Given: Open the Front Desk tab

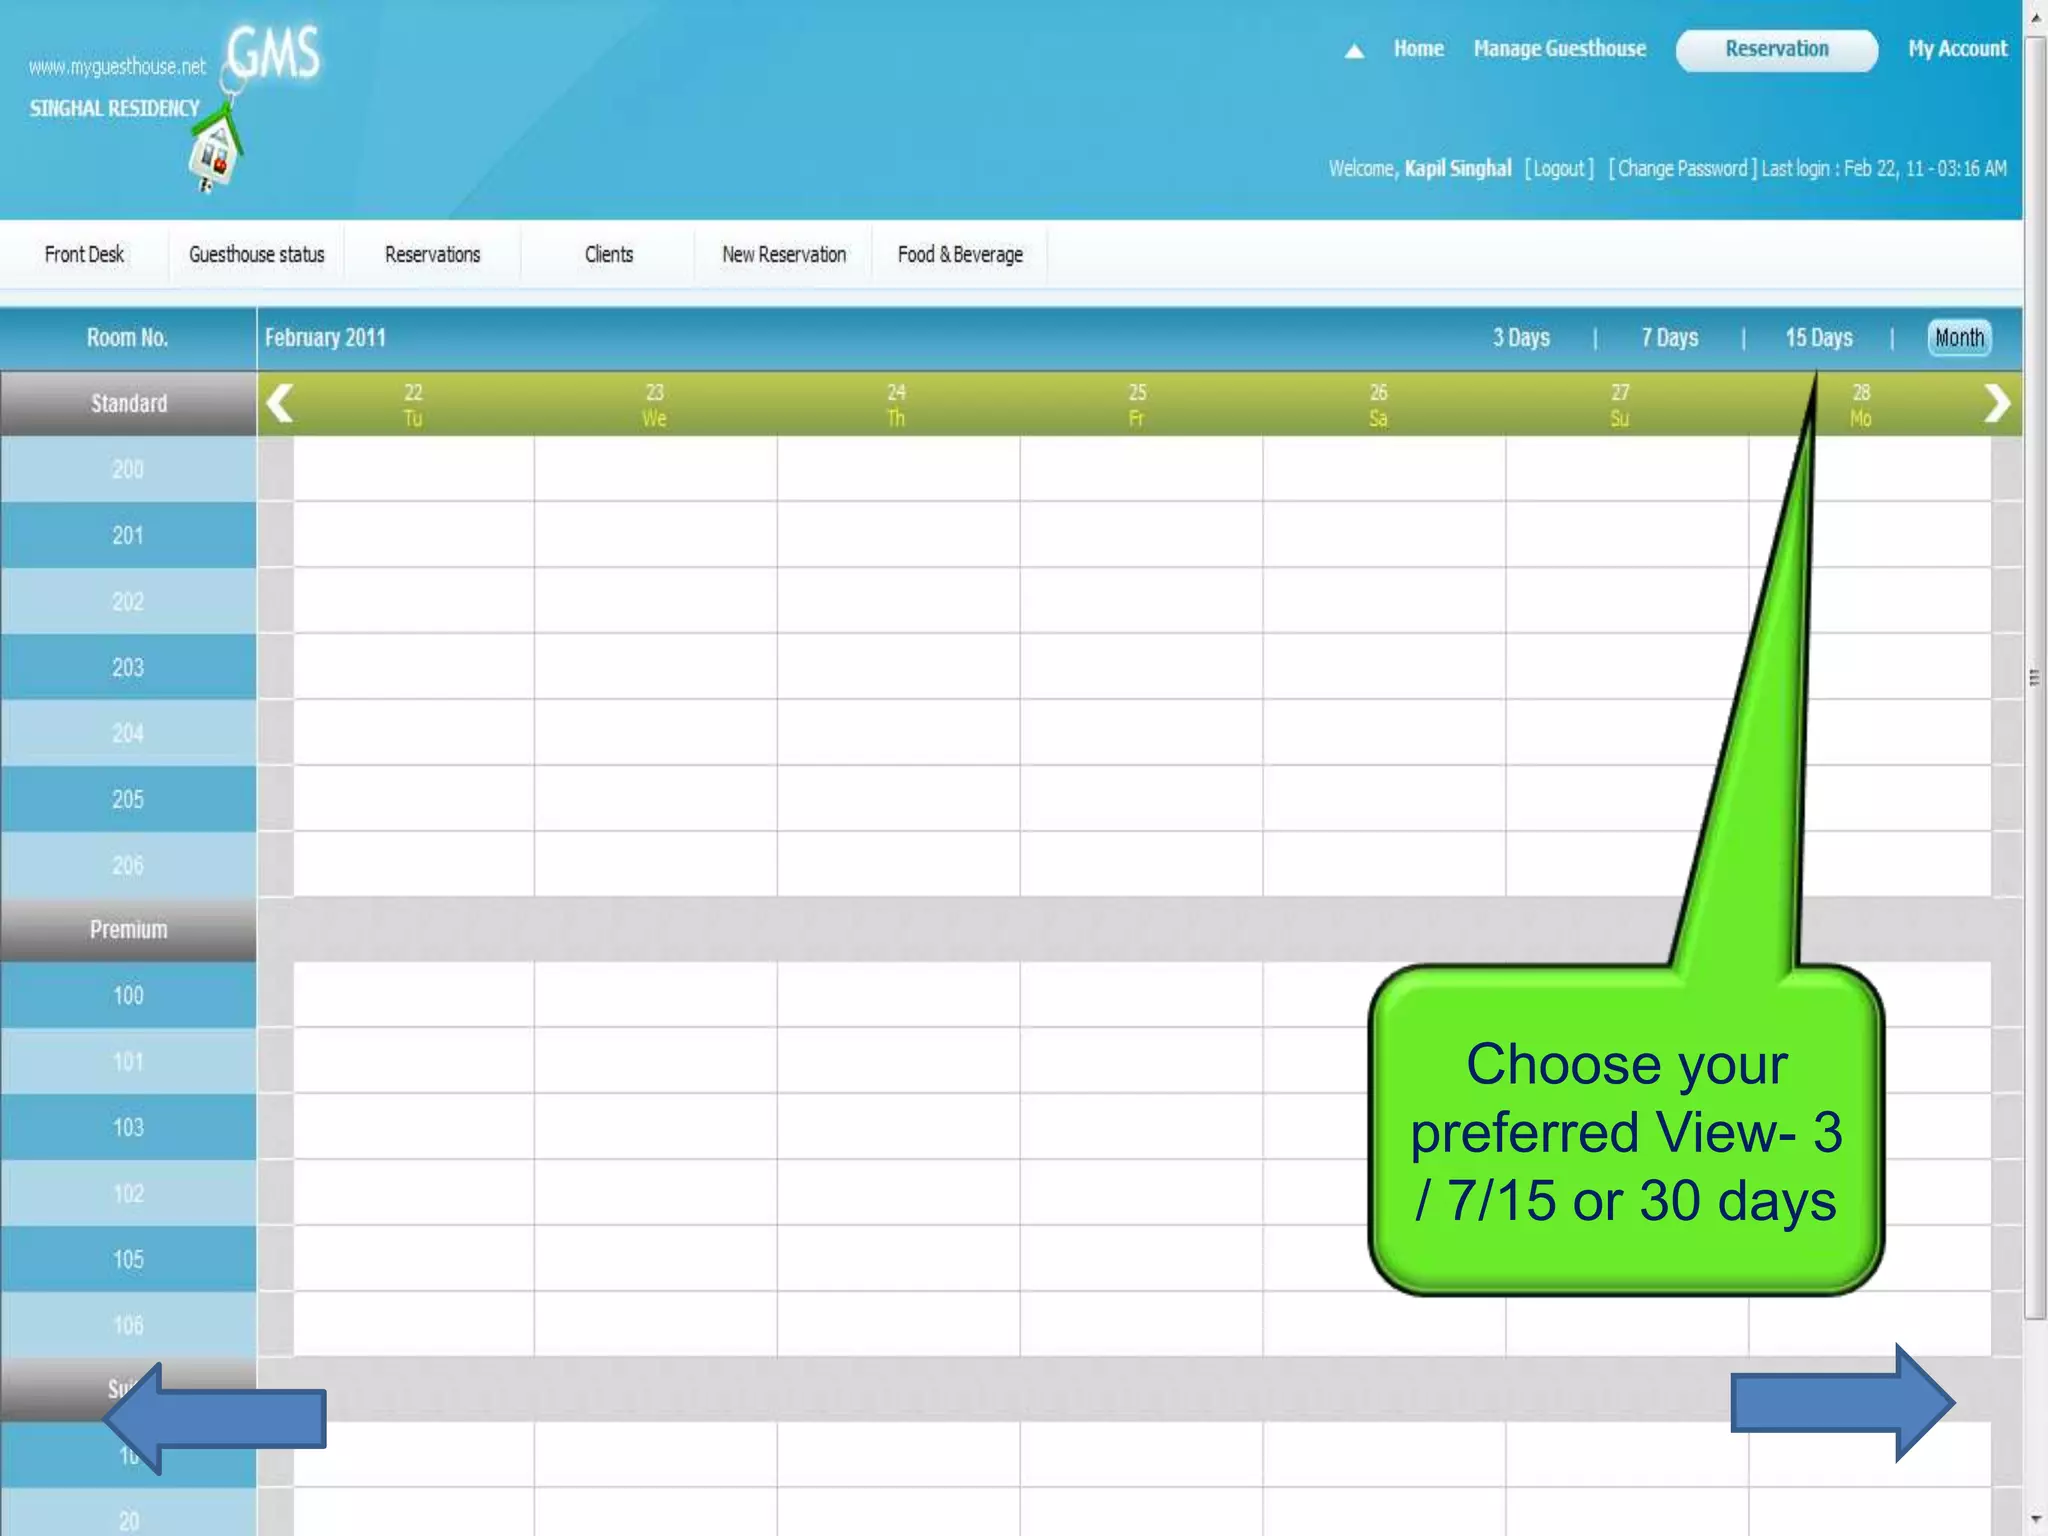Looking at the screenshot, I should pos(84,255).
